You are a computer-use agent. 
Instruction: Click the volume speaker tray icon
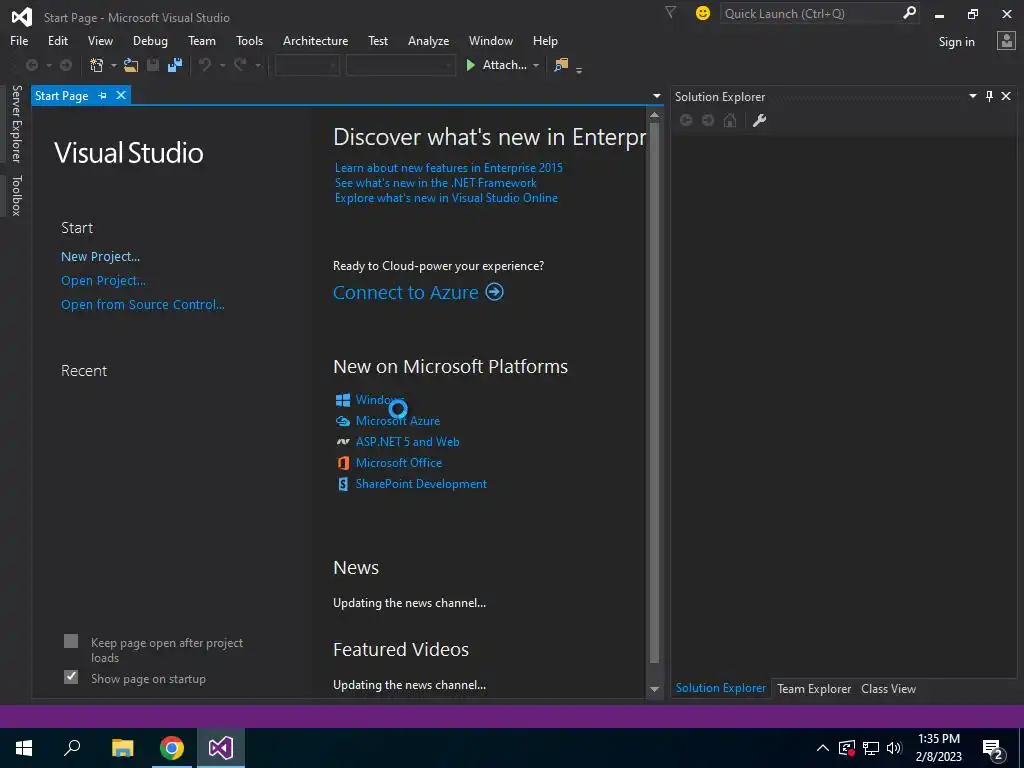click(894, 748)
